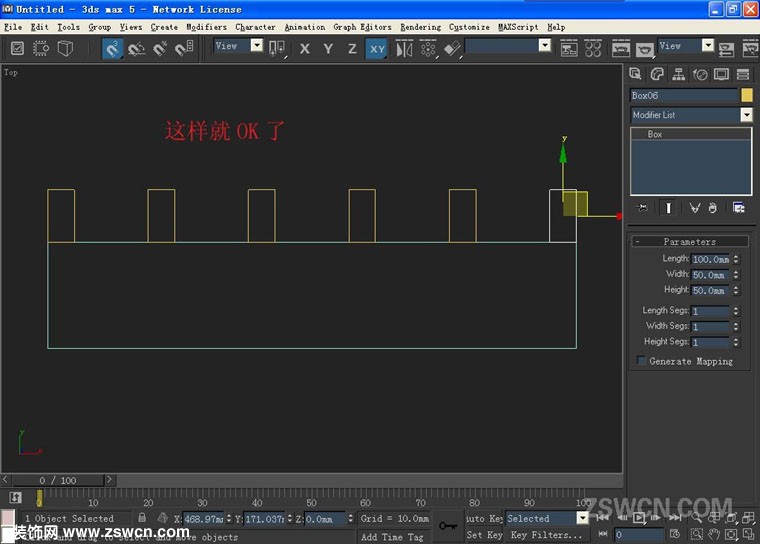The image size is (760, 544).
Task: Toggle Auto Key animation mode
Action: (x=484, y=518)
